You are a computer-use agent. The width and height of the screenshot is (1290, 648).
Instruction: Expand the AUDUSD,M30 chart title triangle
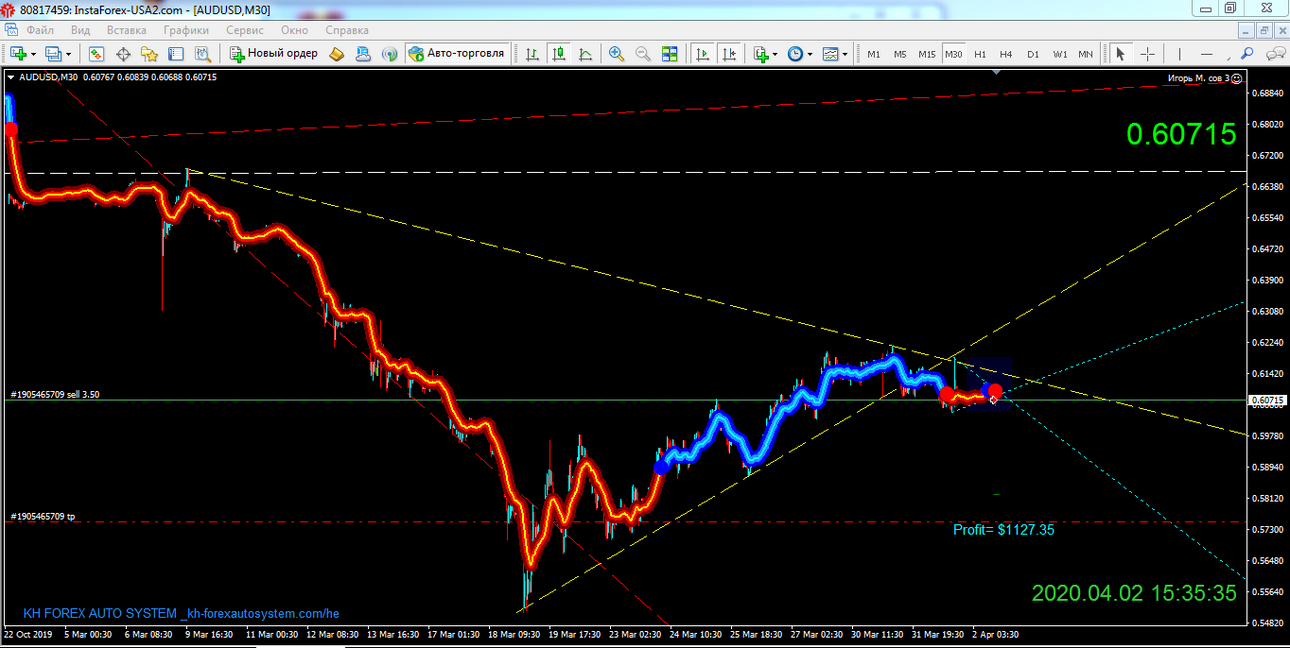(x=11, y=77)
